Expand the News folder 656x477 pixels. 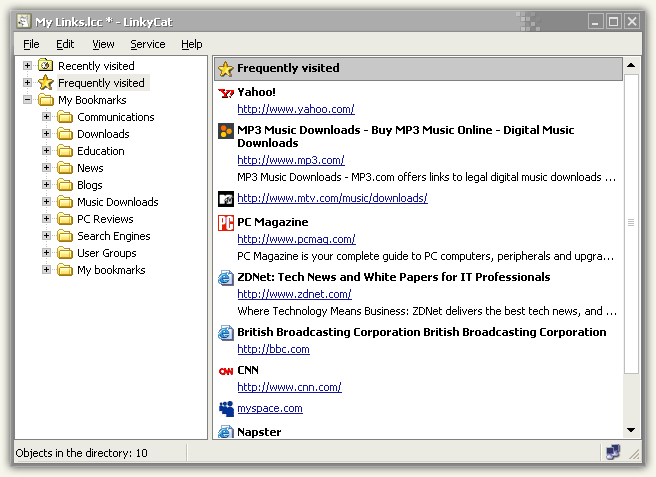(x=46, y=168)
